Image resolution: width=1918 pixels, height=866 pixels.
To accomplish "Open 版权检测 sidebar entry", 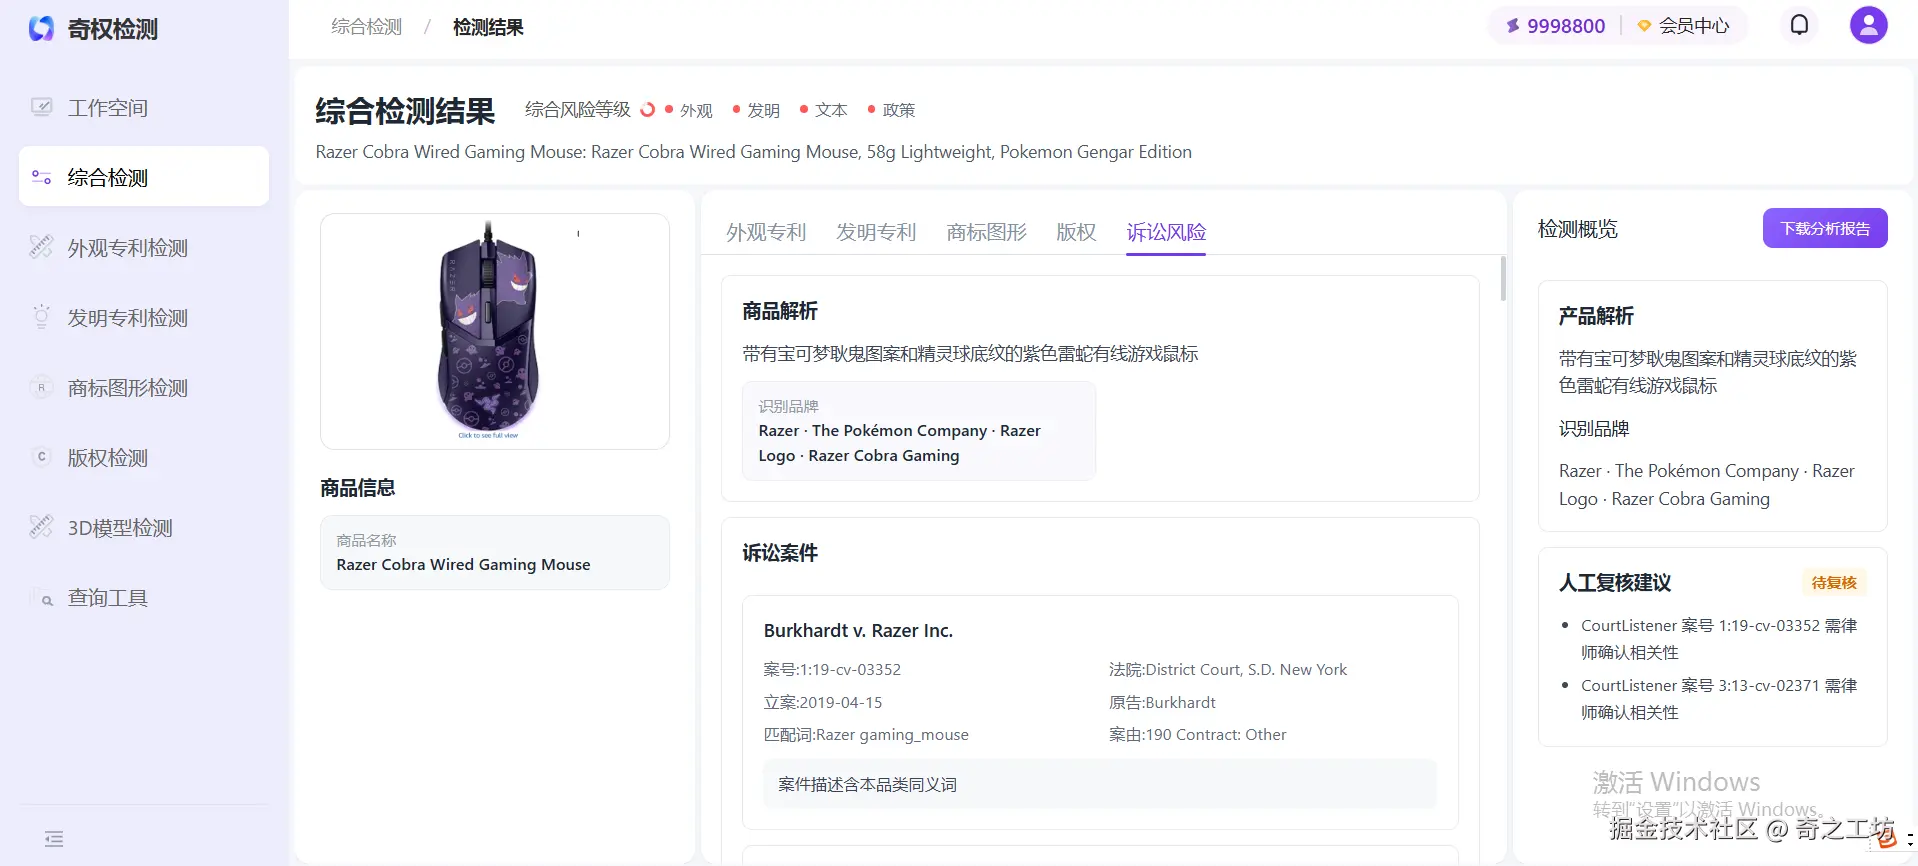I will point(144,457).
